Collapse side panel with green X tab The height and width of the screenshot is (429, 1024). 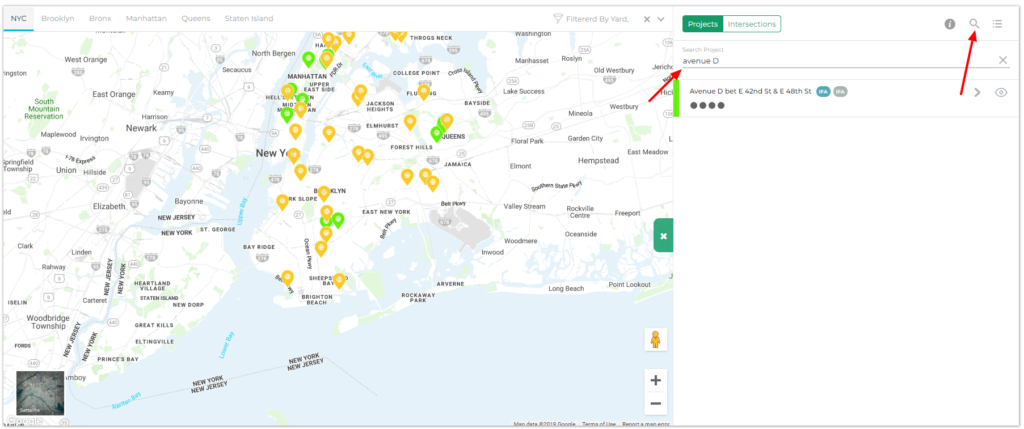coord(662,235)
